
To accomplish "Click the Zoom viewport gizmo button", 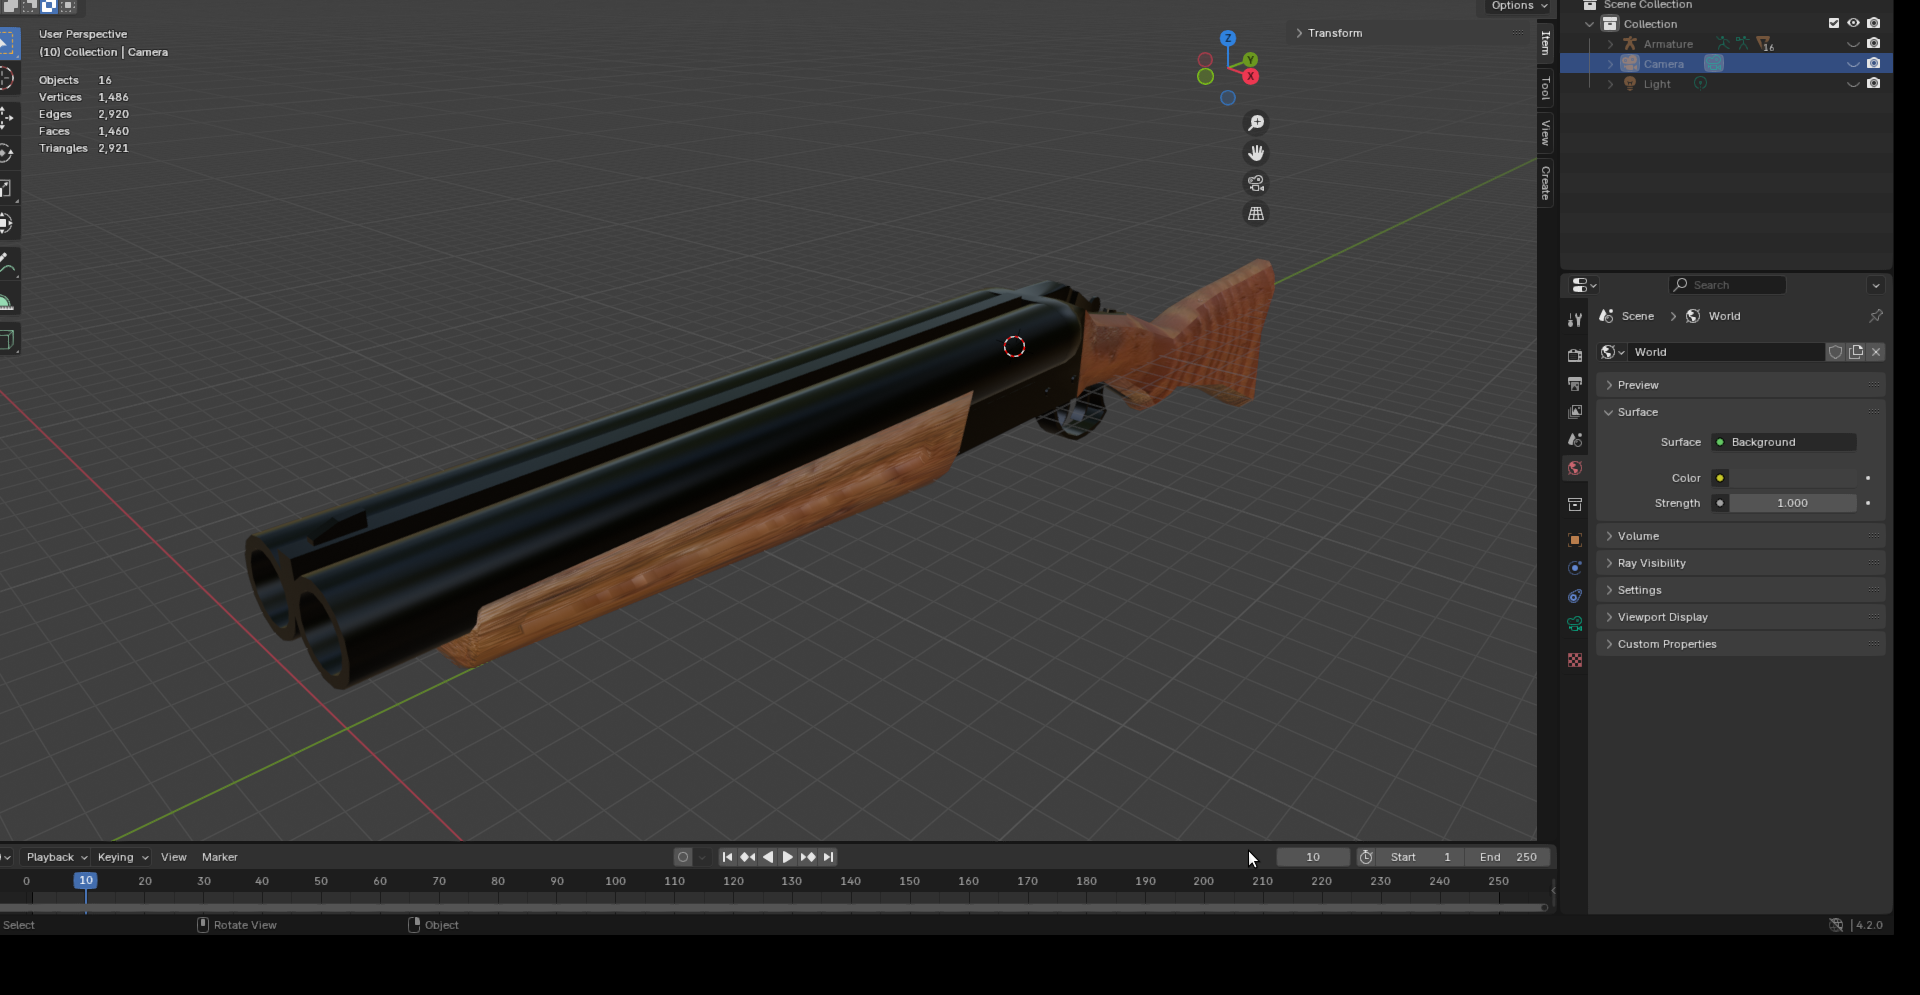I will click(x=1256, y=123).
